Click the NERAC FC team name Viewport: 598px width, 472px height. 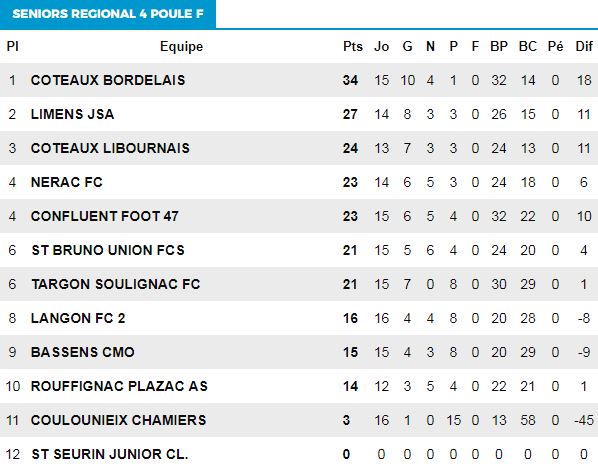click(67, 182)
